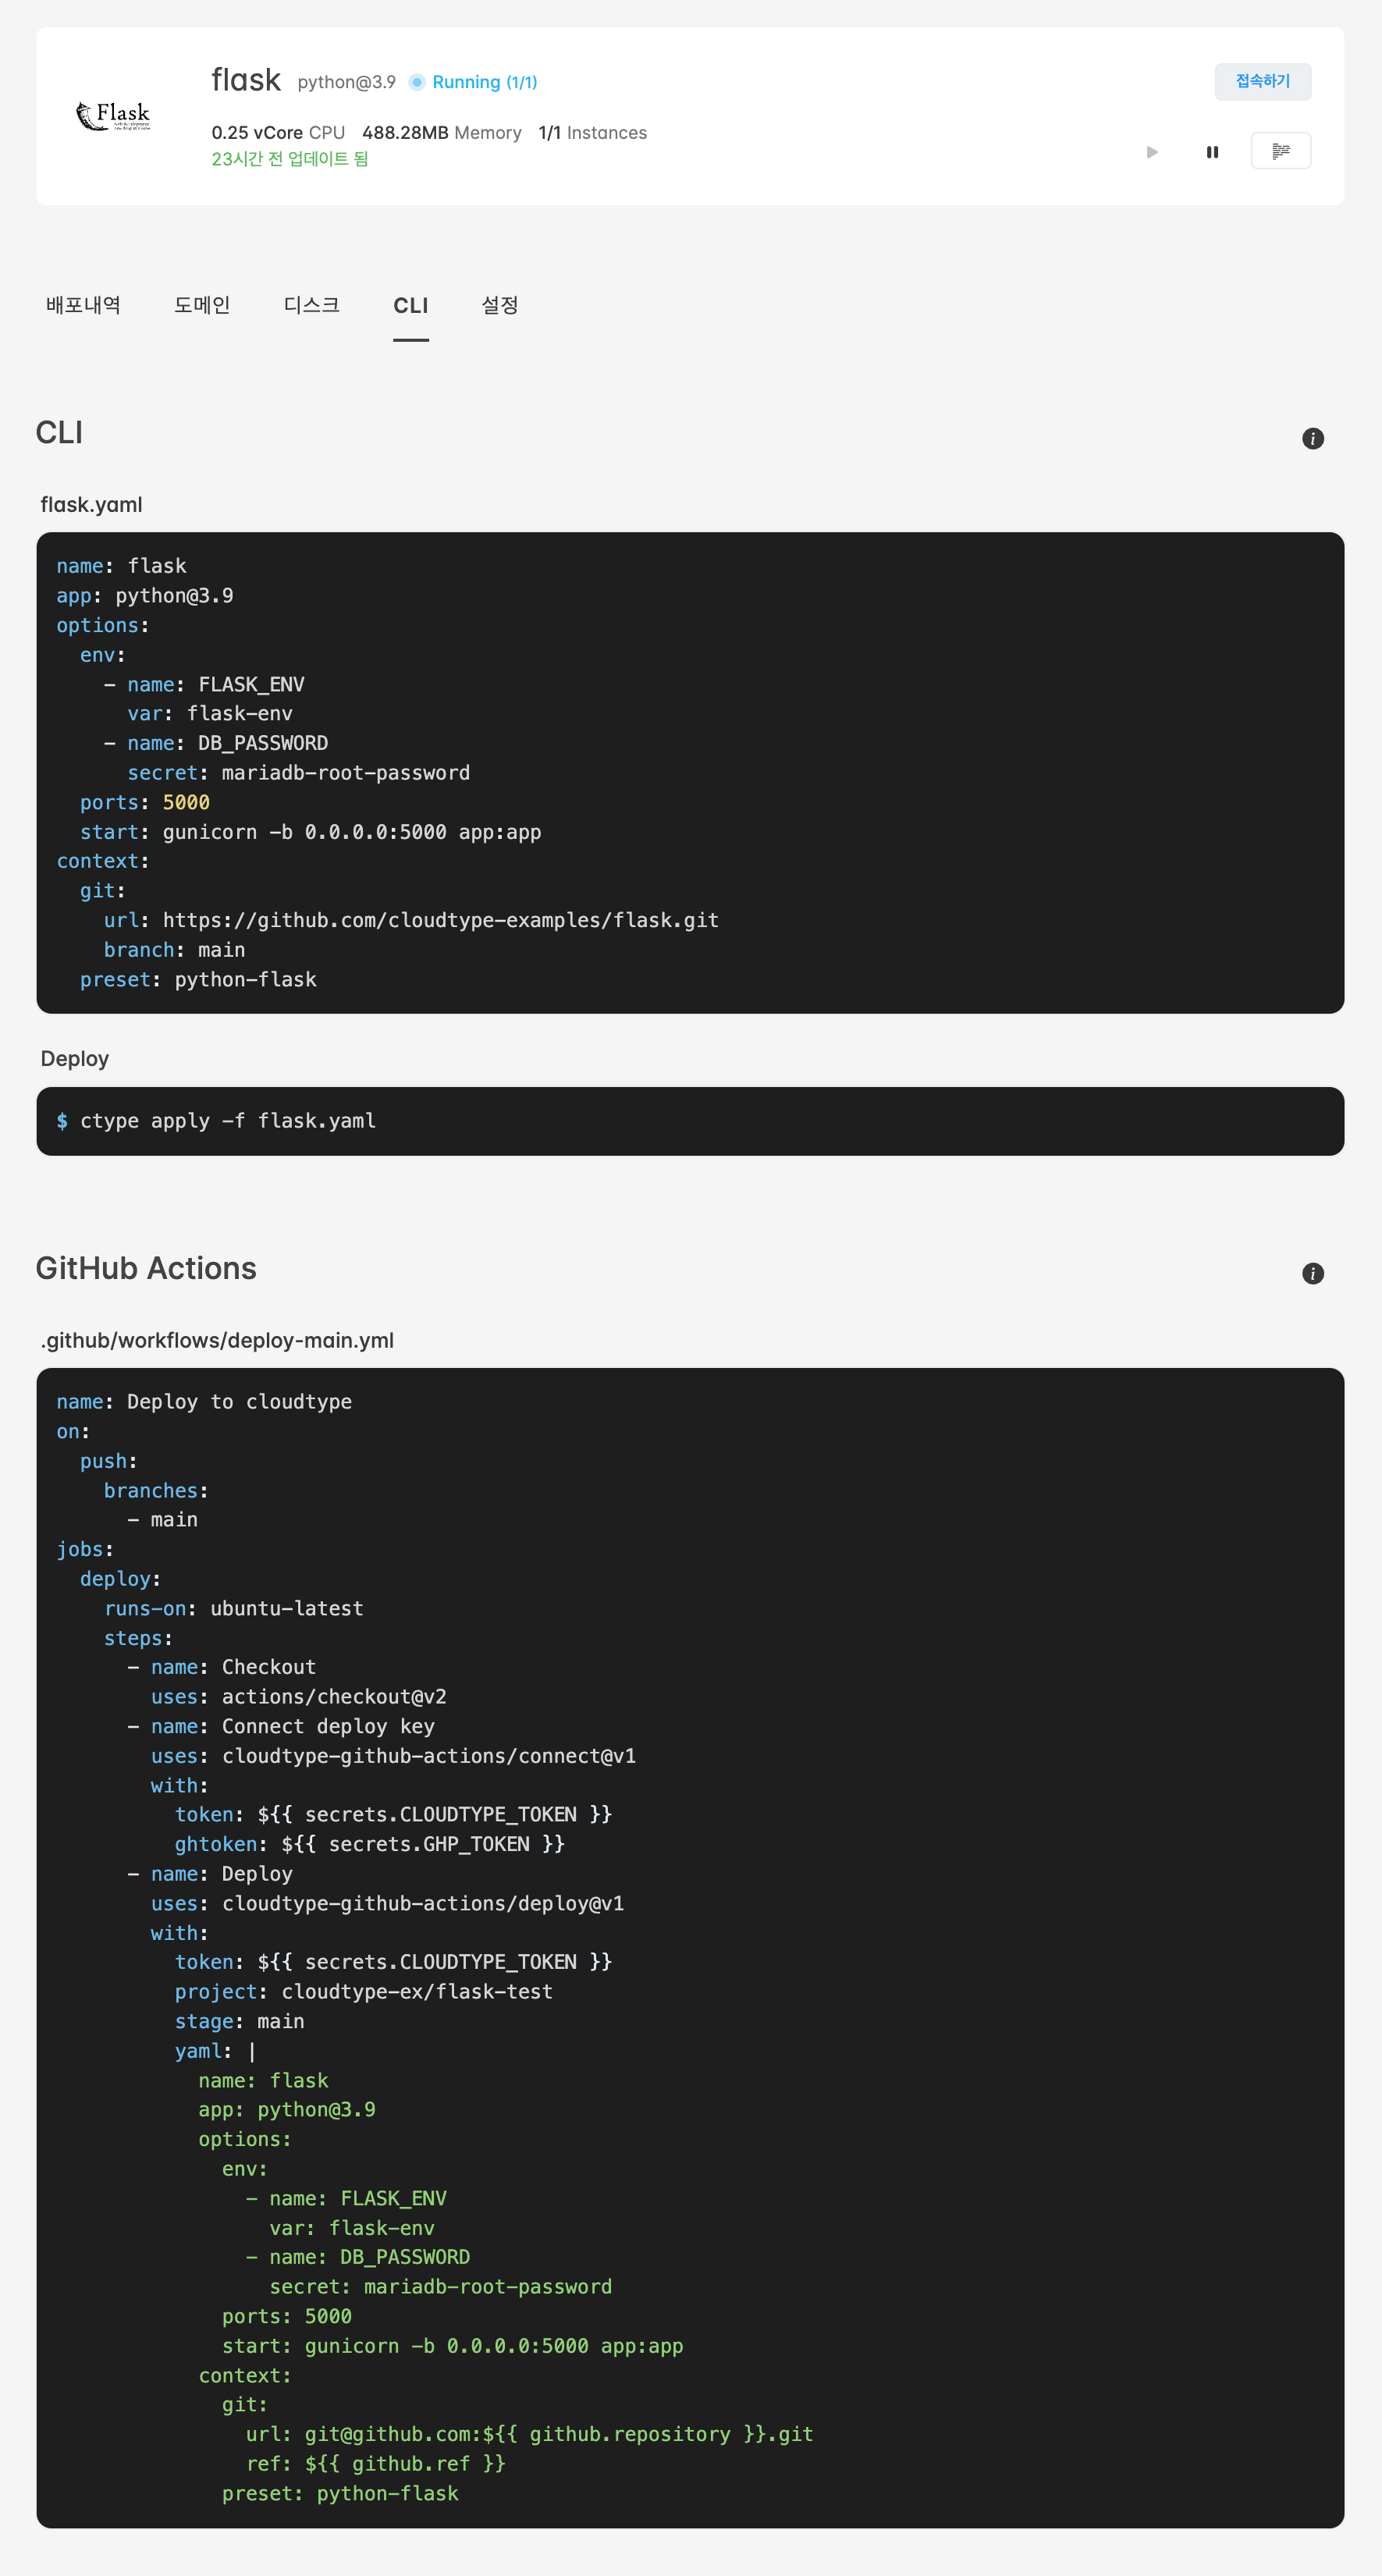The height and width of the screenshot is (2576, 1382).
Task: Click the '23시간 전 업데이트 됨' update text
Action: pyautogui.click(x=289, y=159)
